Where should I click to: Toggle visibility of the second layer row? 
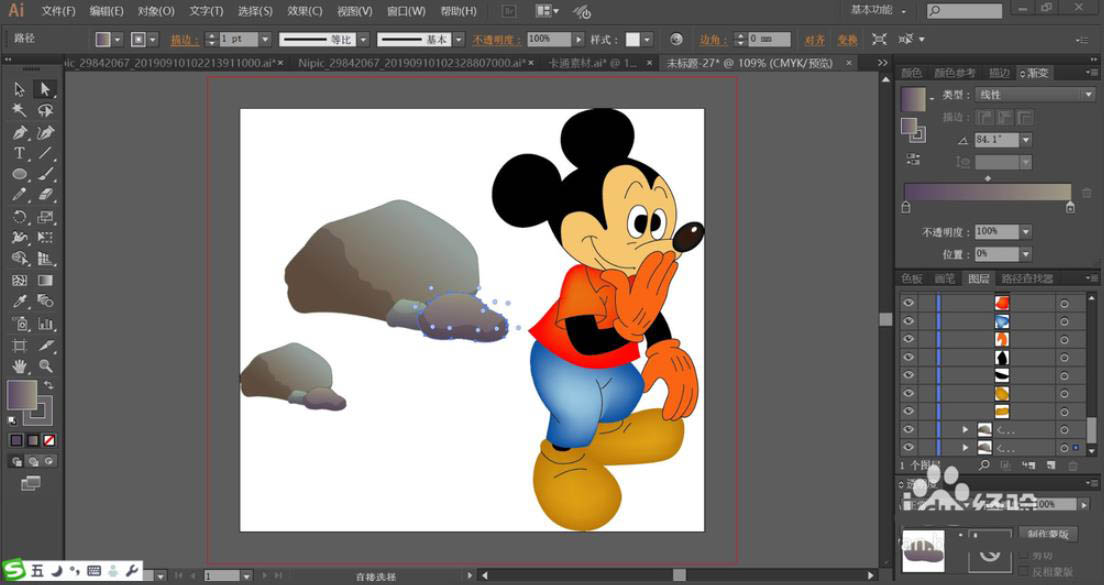[x=908, y=321]
